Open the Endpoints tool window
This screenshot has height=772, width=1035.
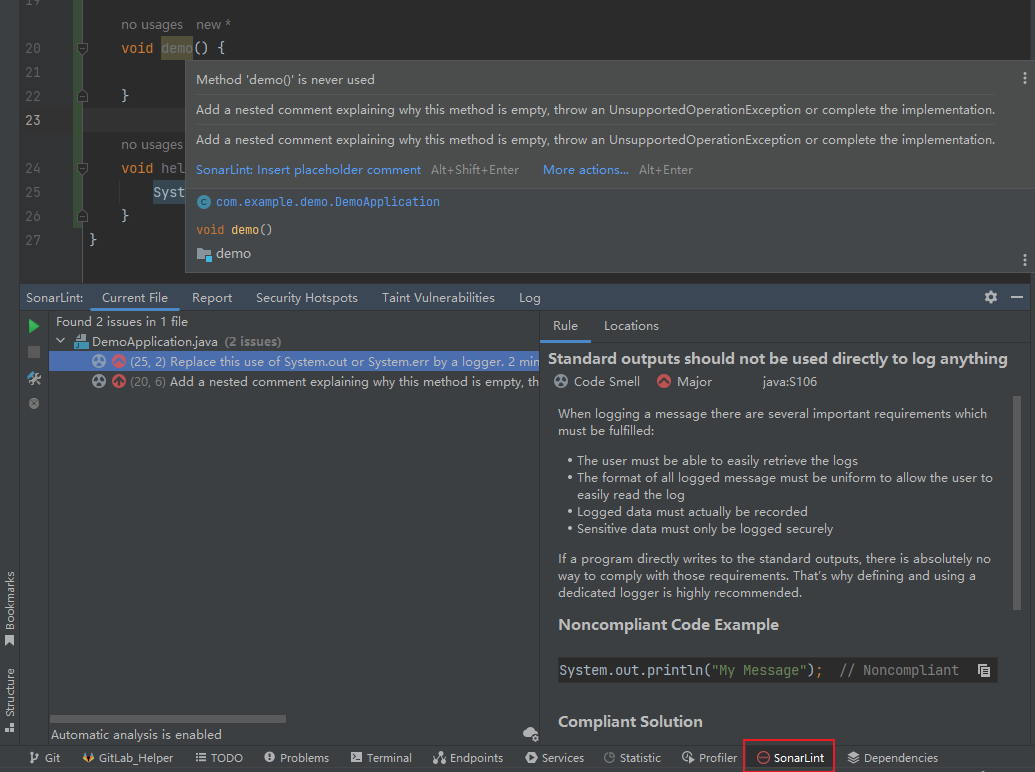pyautogui.click(x=468, y=757)
